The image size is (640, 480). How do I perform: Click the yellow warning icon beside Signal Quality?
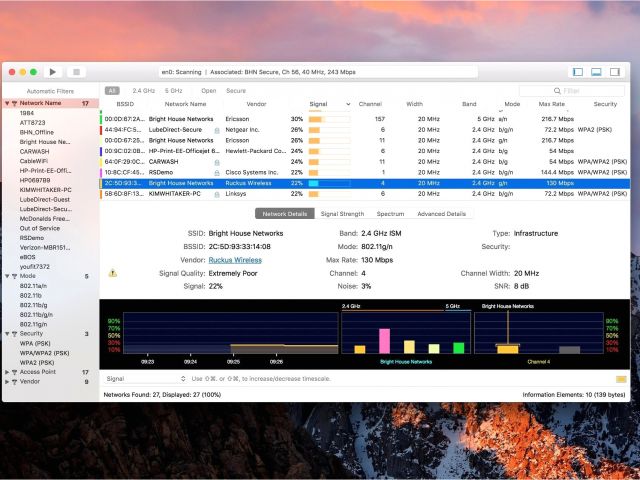click(112, 272)
